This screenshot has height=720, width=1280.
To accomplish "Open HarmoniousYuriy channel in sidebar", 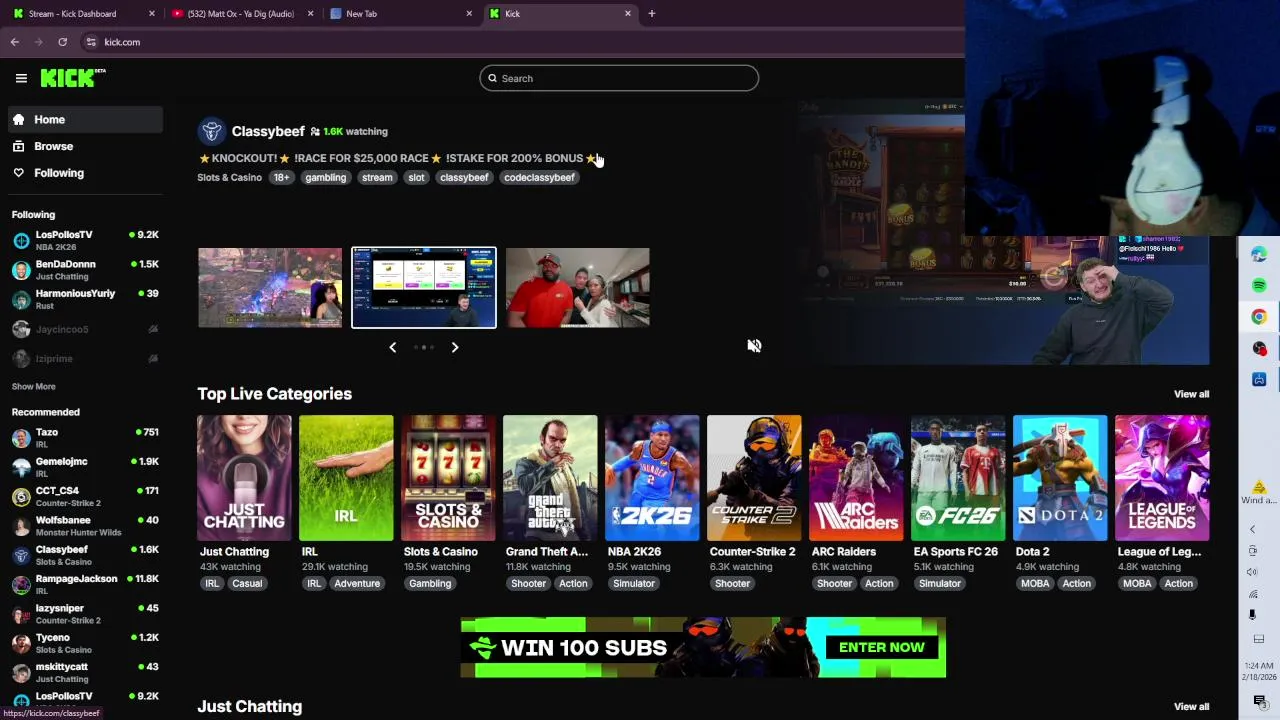I will click(85, 299).
